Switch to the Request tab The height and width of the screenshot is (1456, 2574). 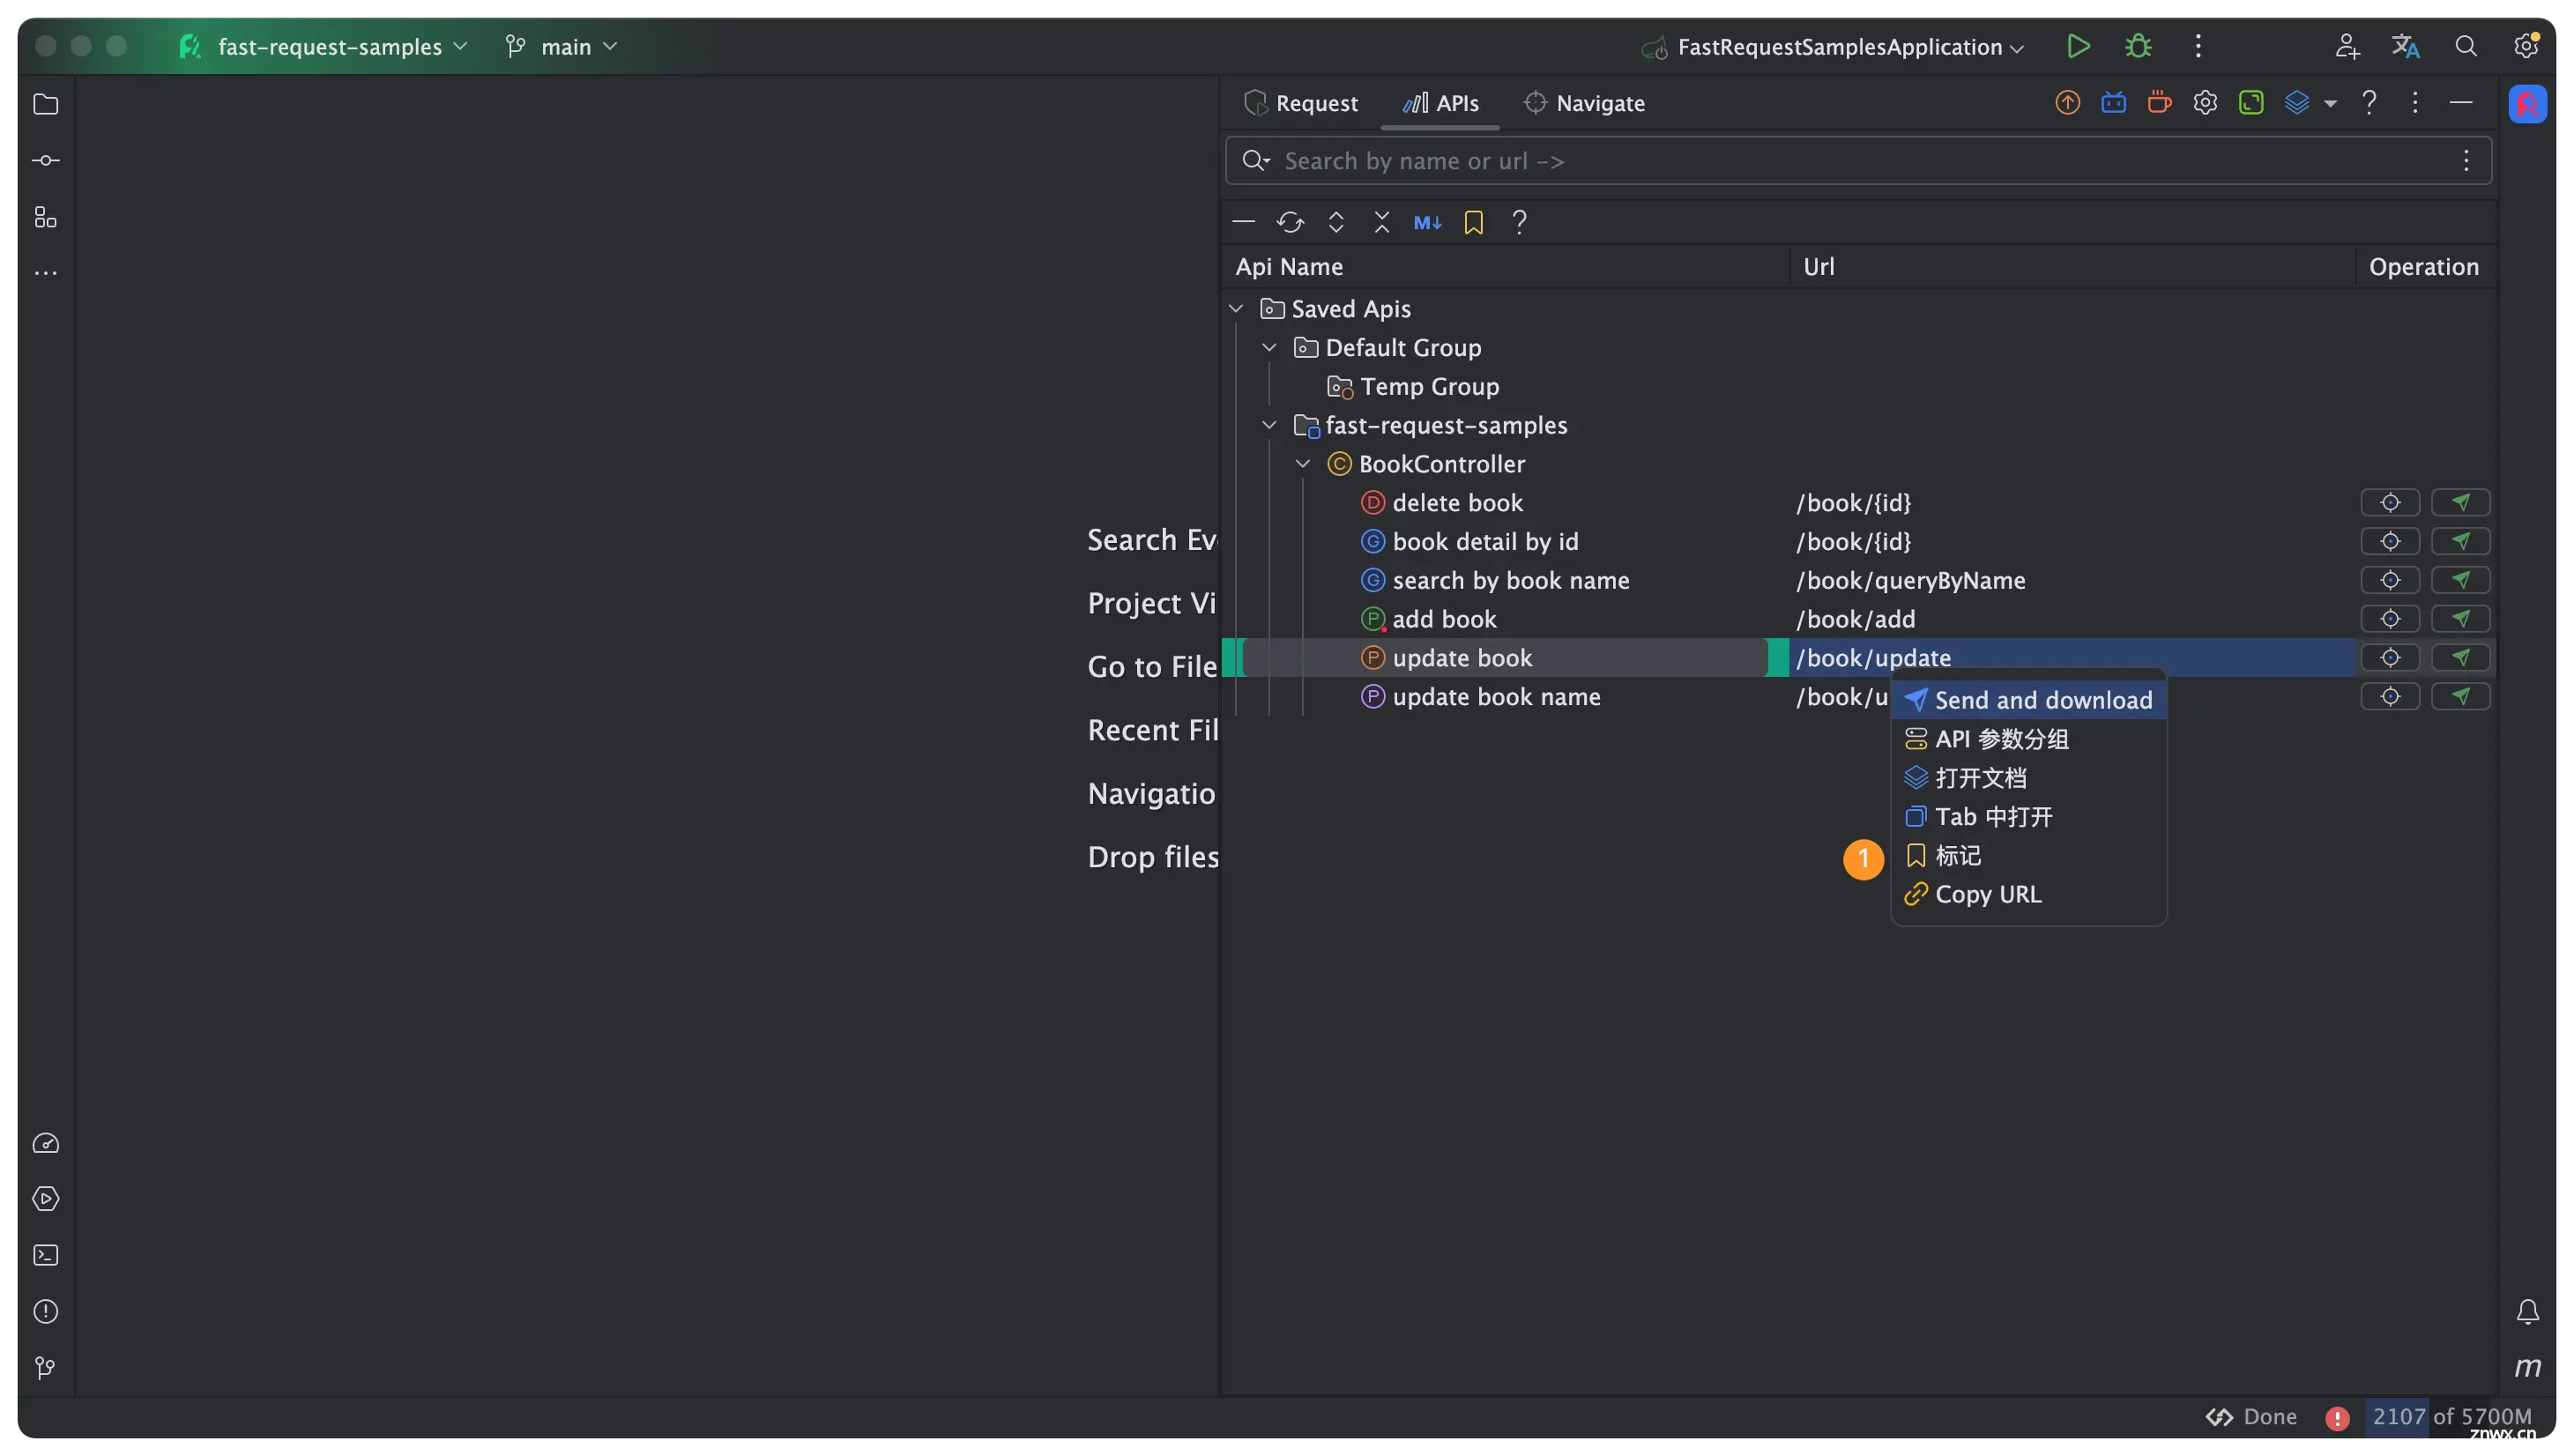tap(1300, 103)
